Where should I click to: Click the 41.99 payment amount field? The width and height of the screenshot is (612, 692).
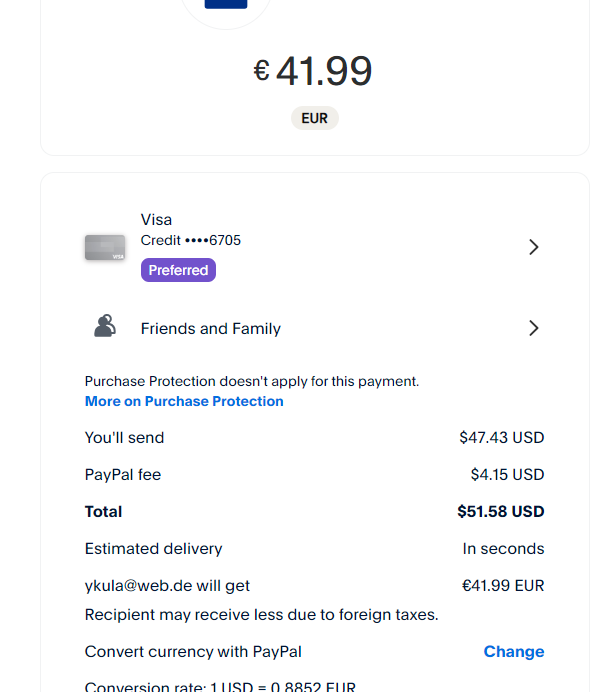click(x=323, y=71)
